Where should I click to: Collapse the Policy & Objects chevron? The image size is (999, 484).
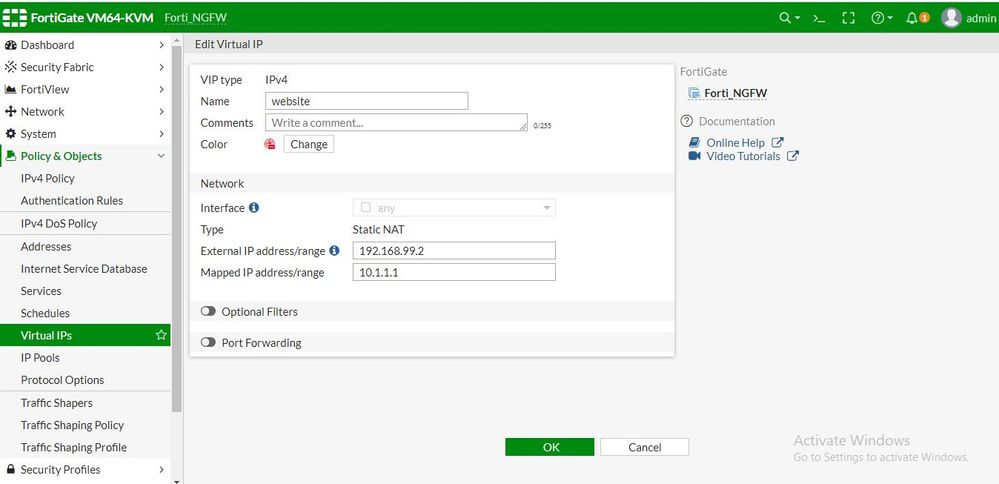click(x=161, y=156)
